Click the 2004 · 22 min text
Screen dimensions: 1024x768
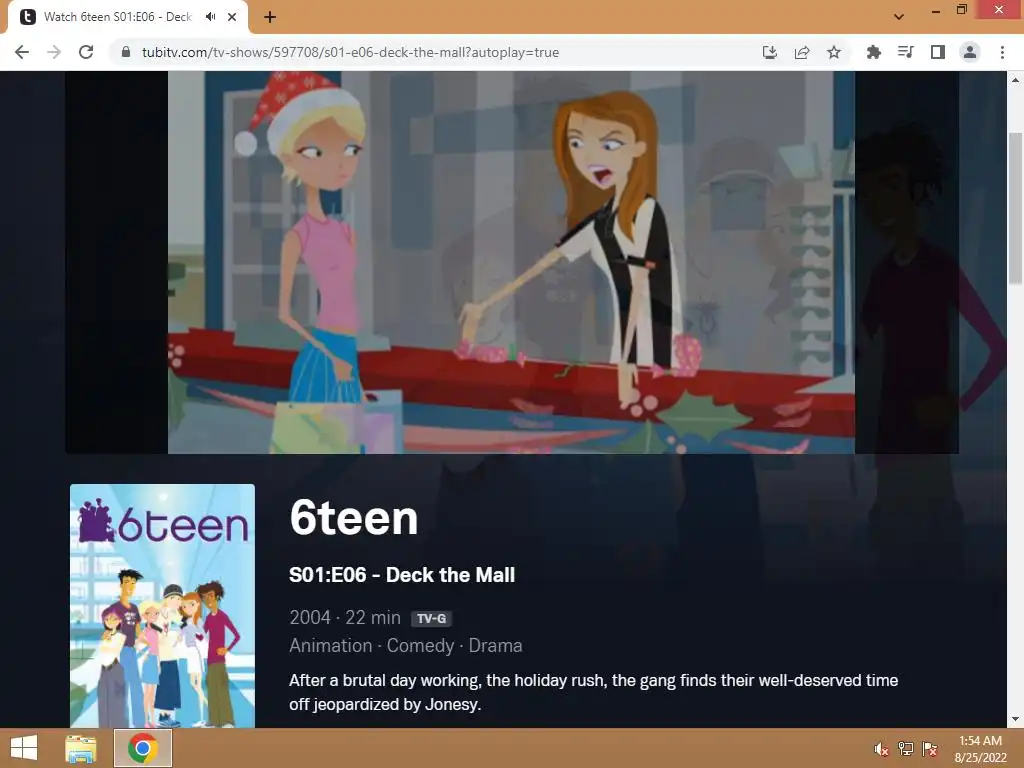click(x=345, y=617)
